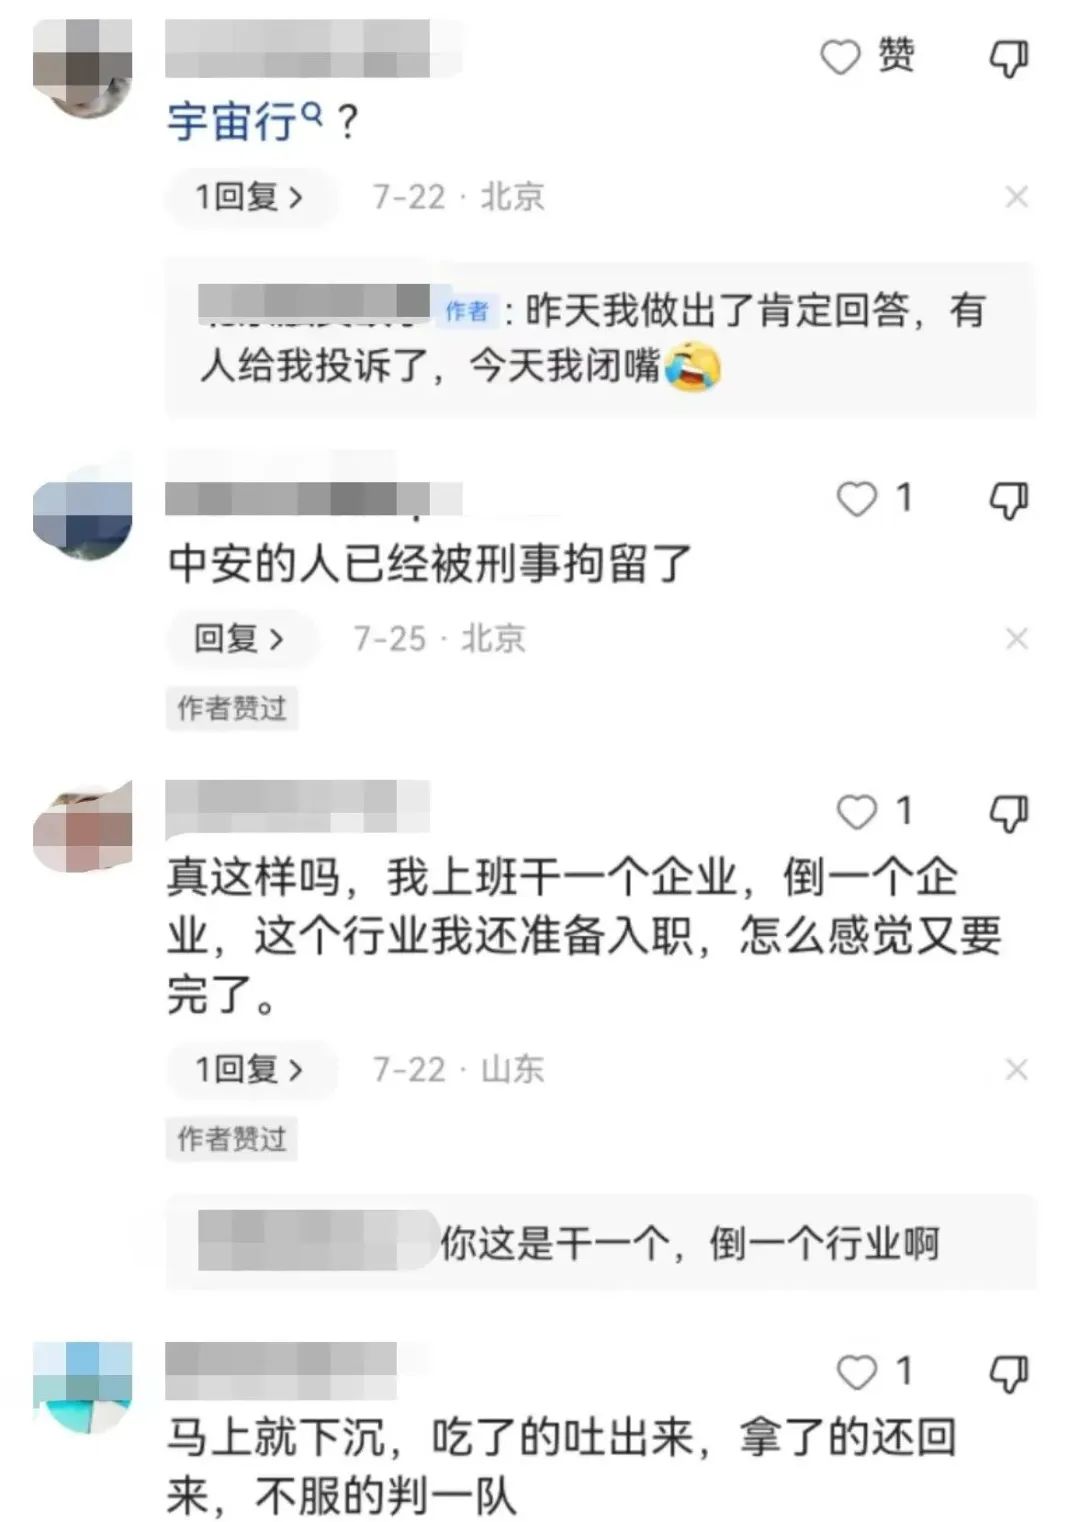Open the author reply 昨天我做出了肯定回答
Screen dimensions: 1080x1522
[x=600, y=339]
